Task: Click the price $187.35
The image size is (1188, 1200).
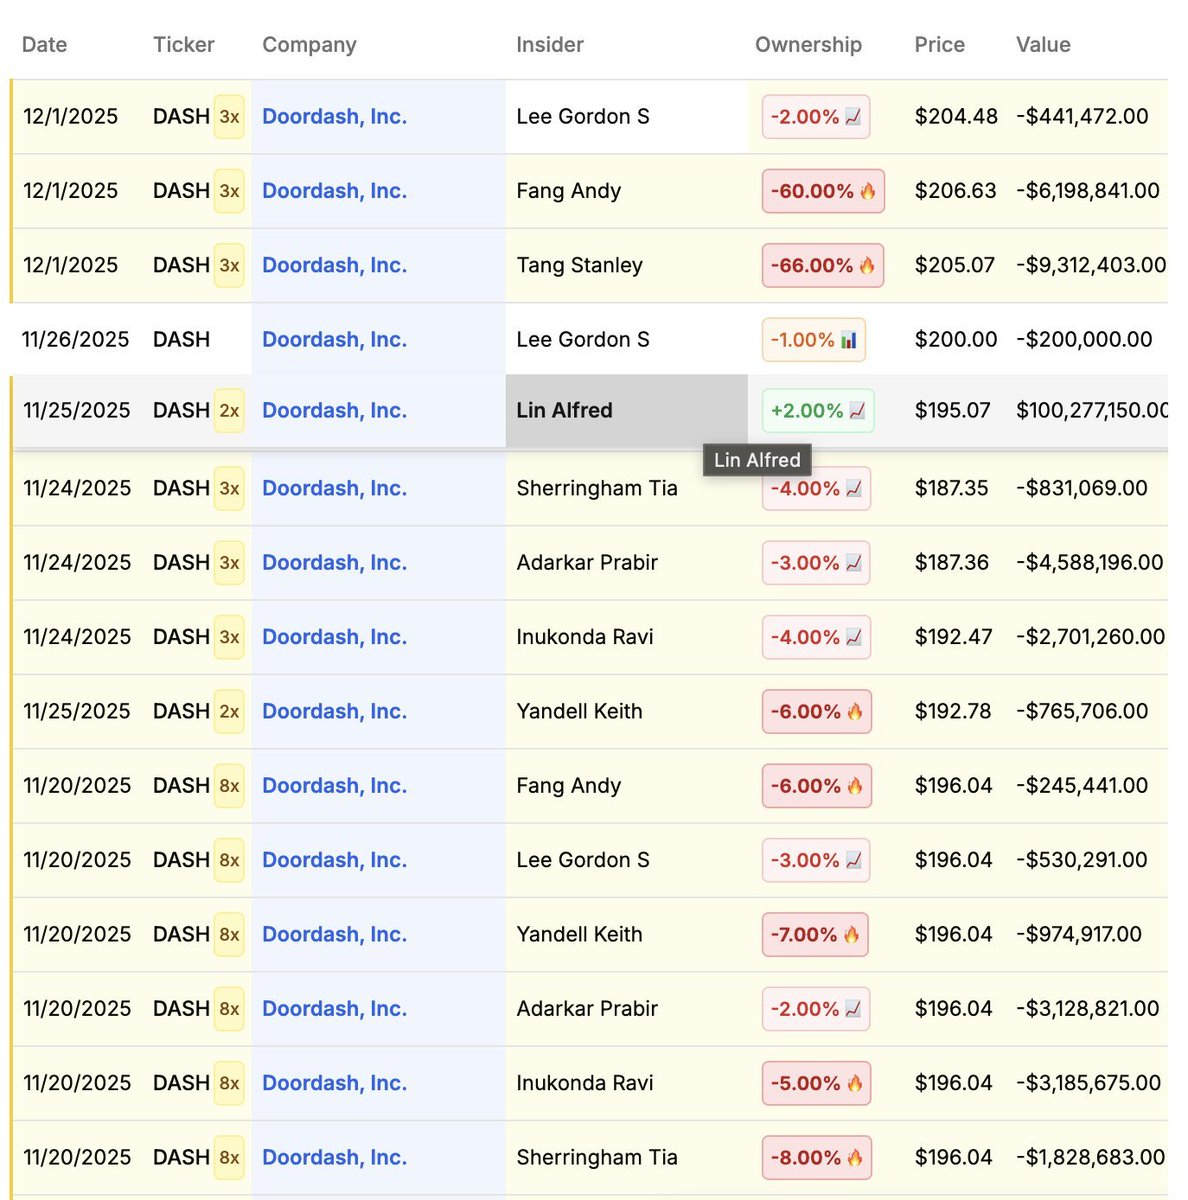Action: (x=952, y=488)
